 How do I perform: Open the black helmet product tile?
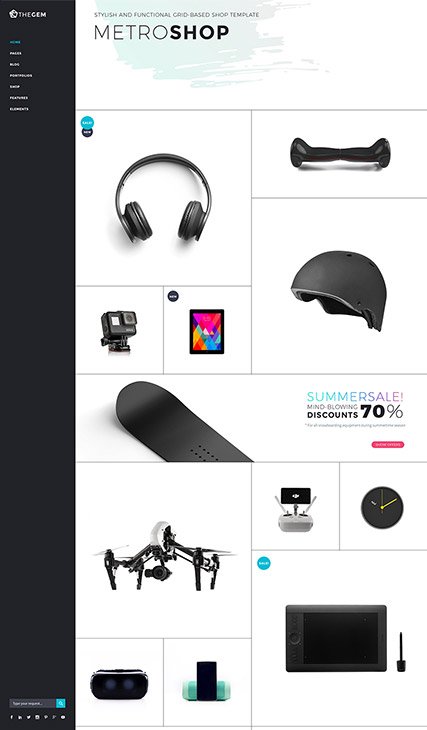coord(339,286)
